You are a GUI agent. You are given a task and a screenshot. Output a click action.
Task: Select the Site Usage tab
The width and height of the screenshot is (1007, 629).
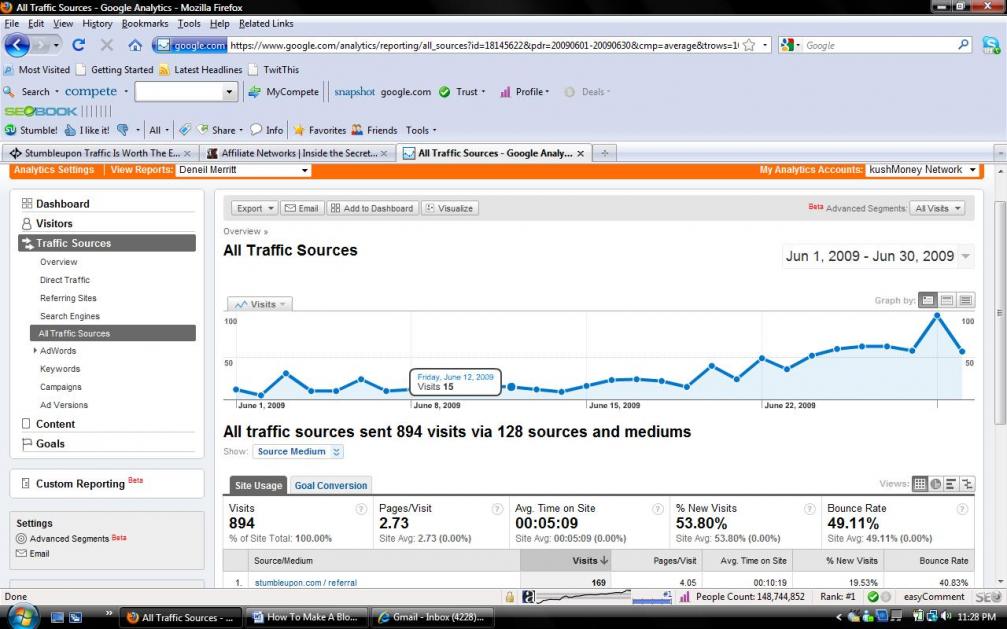click(258, 486)
